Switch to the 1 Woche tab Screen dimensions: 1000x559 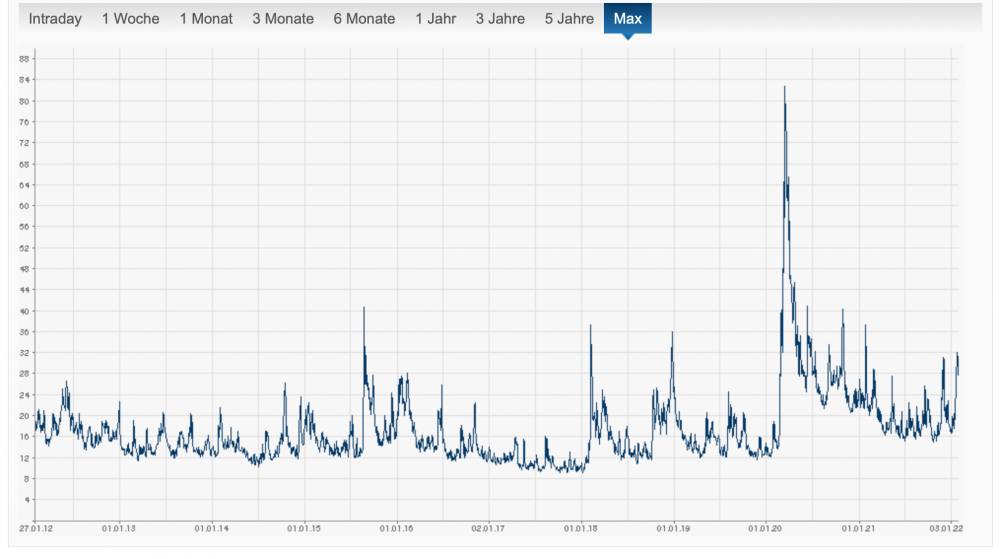(x=131, y=18)
